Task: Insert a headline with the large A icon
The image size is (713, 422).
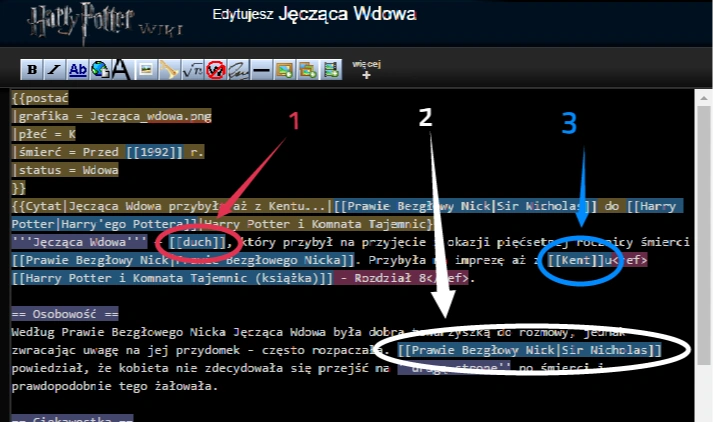Action: click(121, 70)
